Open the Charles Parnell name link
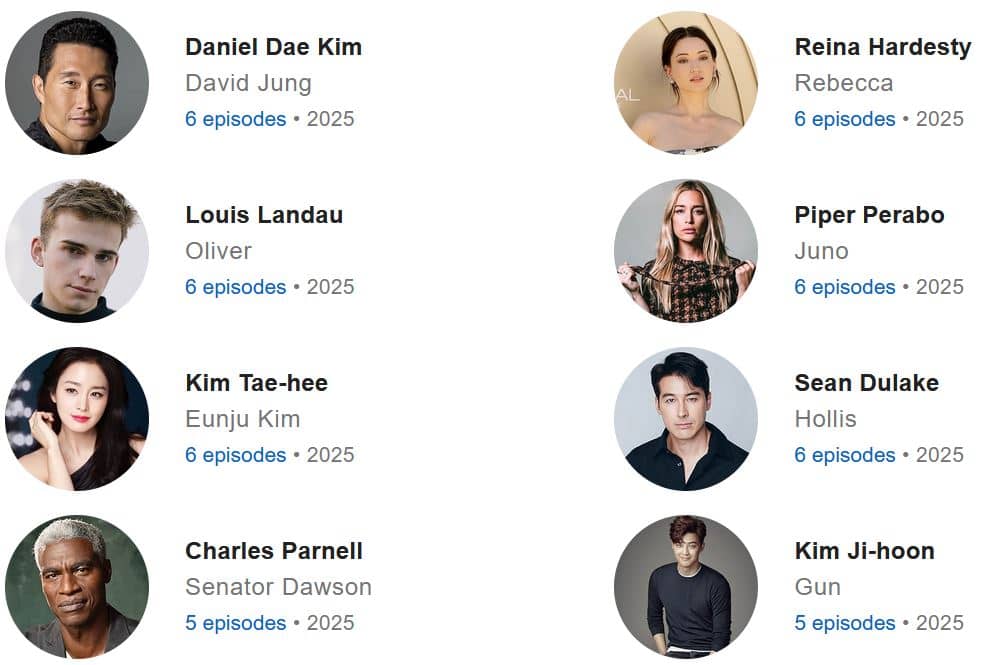The height and width of the screenshot is (665, 985). [x=274, y=551]
